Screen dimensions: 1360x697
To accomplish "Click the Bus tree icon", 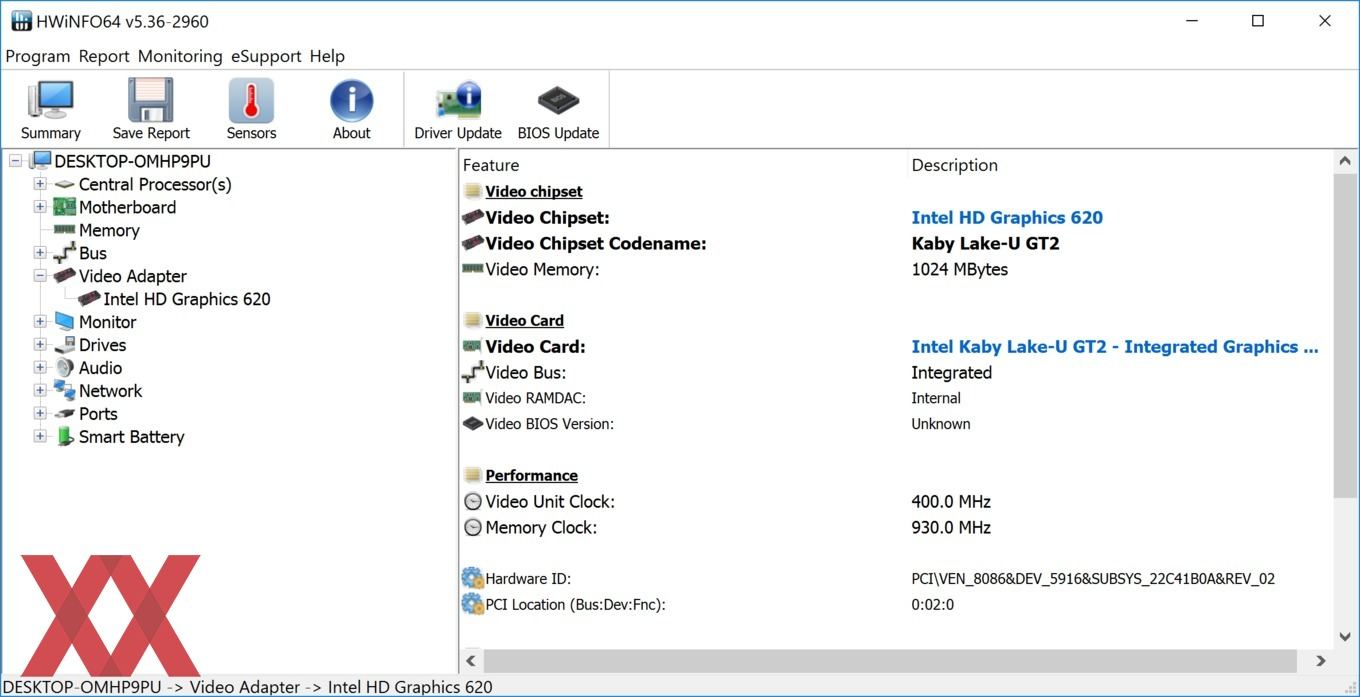I will point(64,253).
